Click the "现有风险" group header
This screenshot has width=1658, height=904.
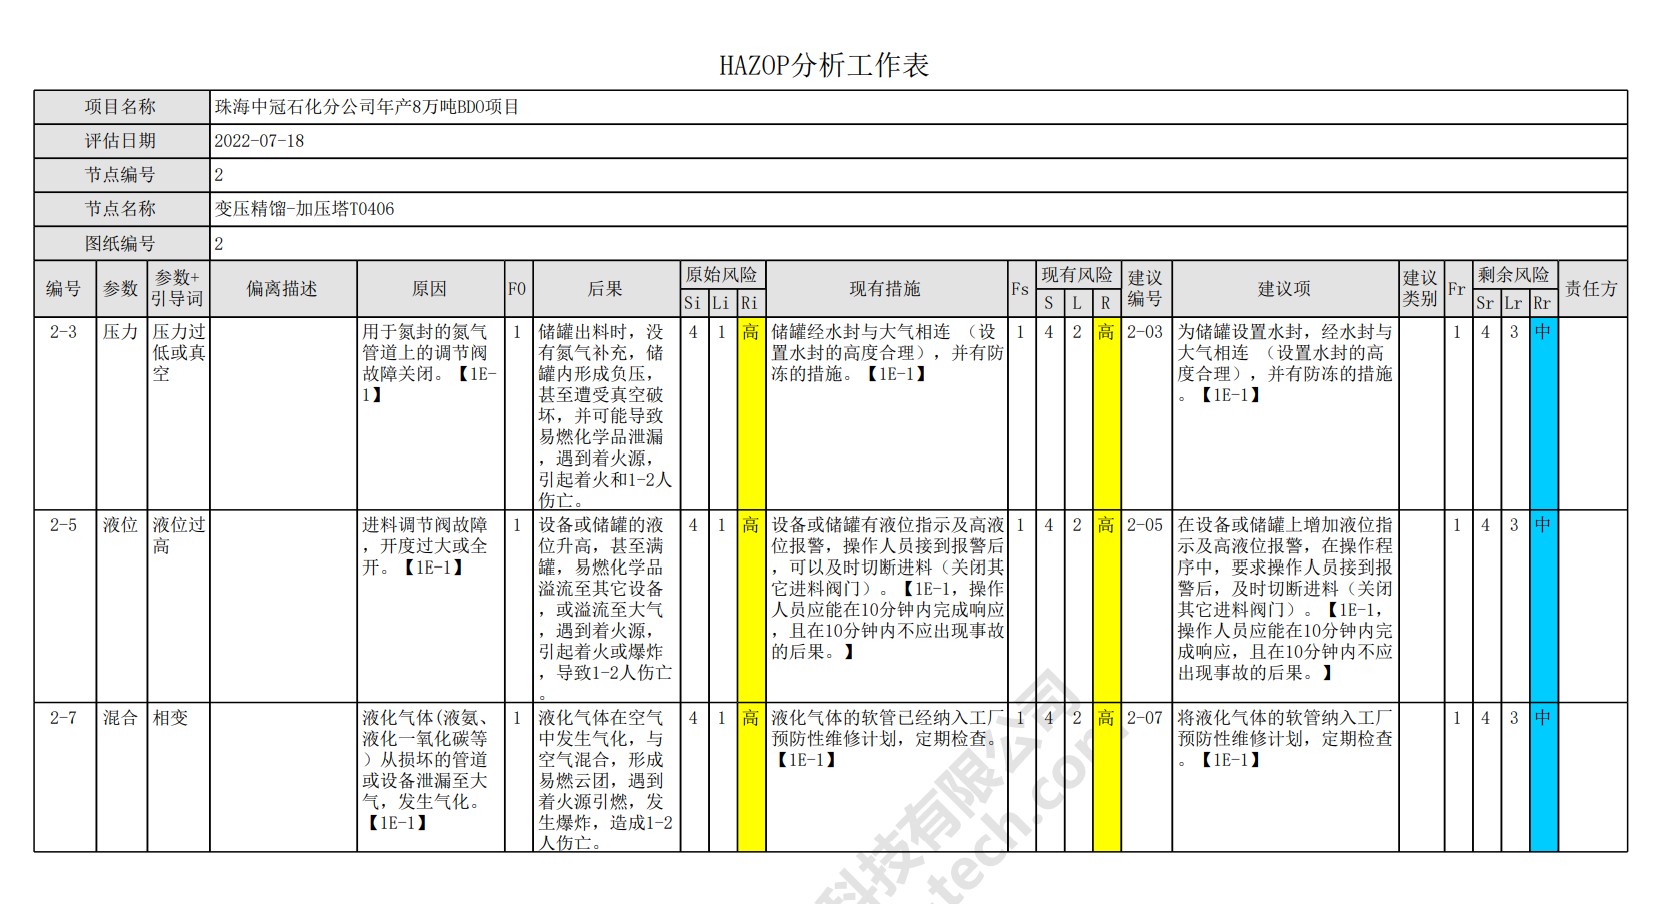[x=1077, y=275]
